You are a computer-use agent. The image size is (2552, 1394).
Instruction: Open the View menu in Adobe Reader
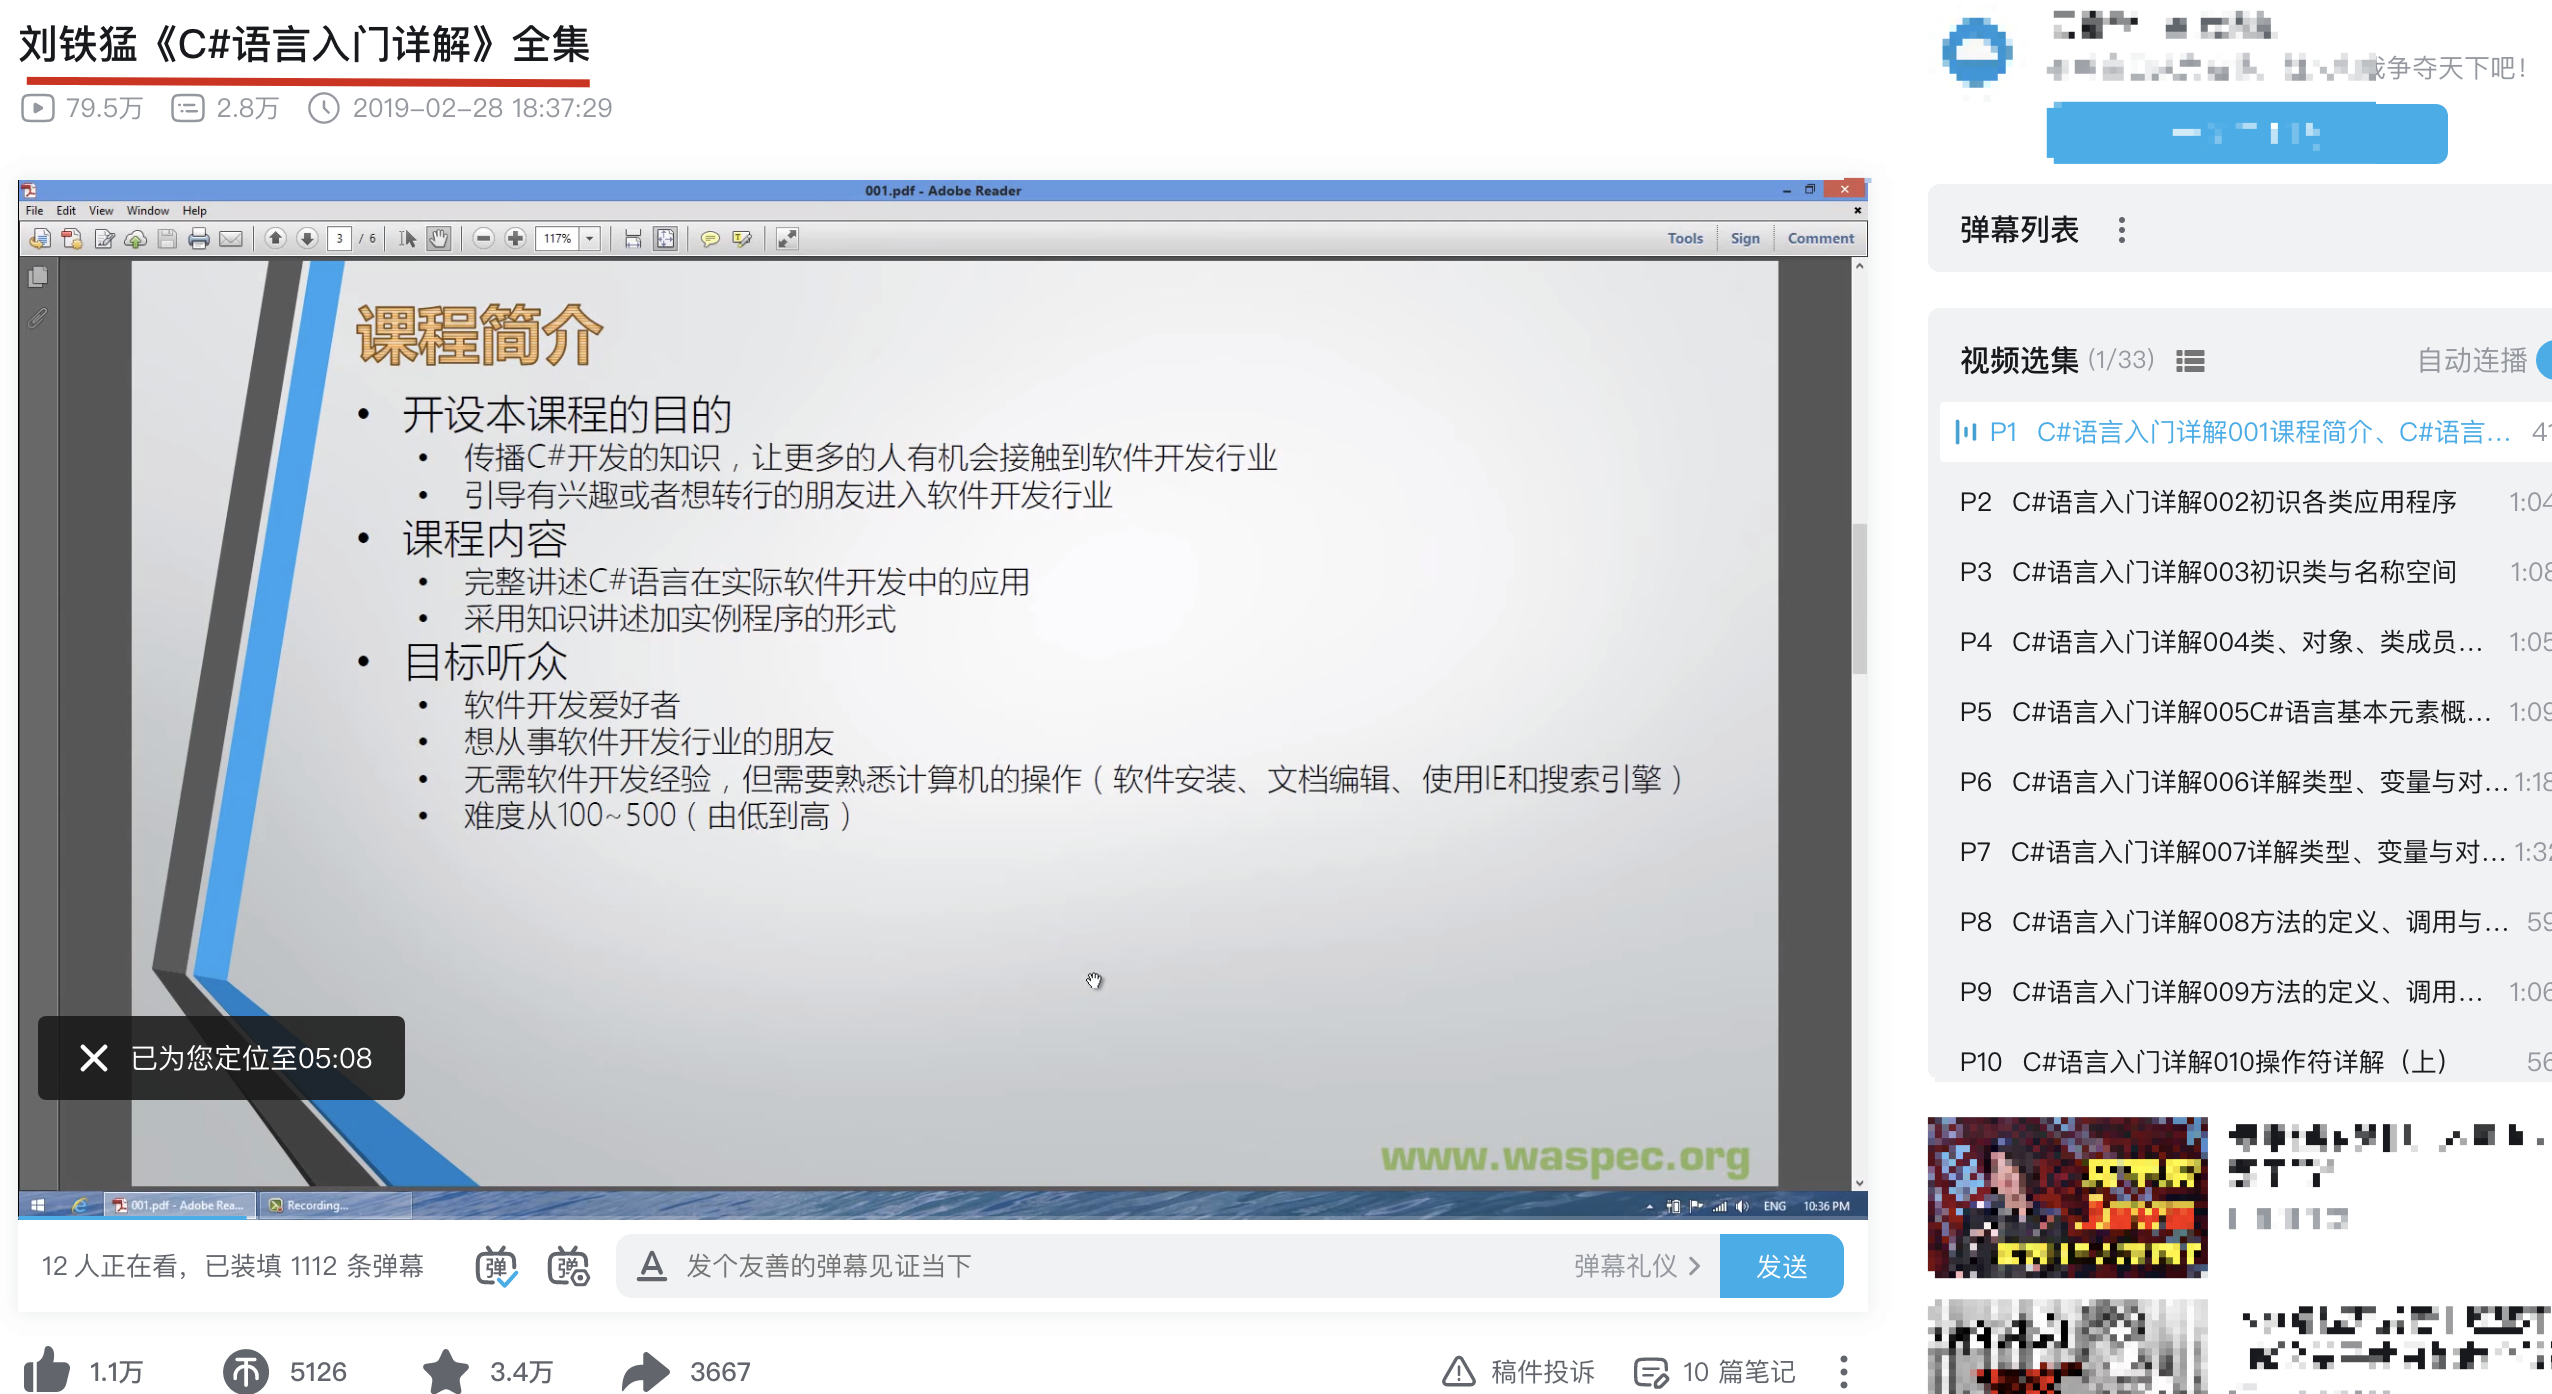pos(100,210)
